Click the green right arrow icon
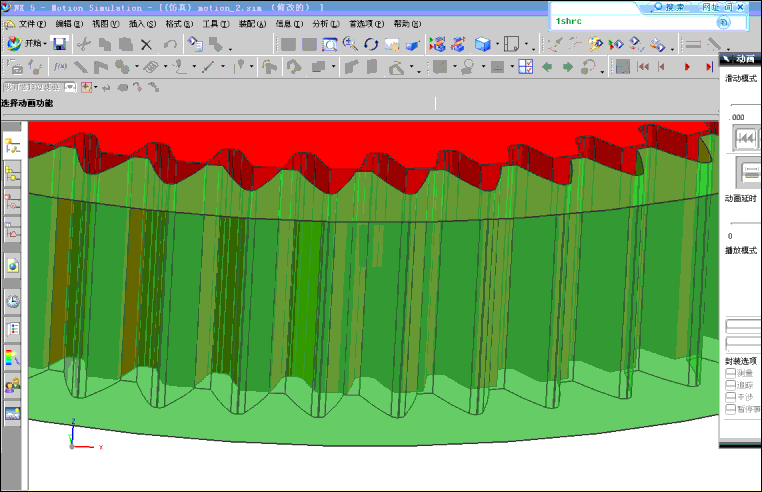The height and width of the screenshot is (492, 762). (x=568, y=67)
